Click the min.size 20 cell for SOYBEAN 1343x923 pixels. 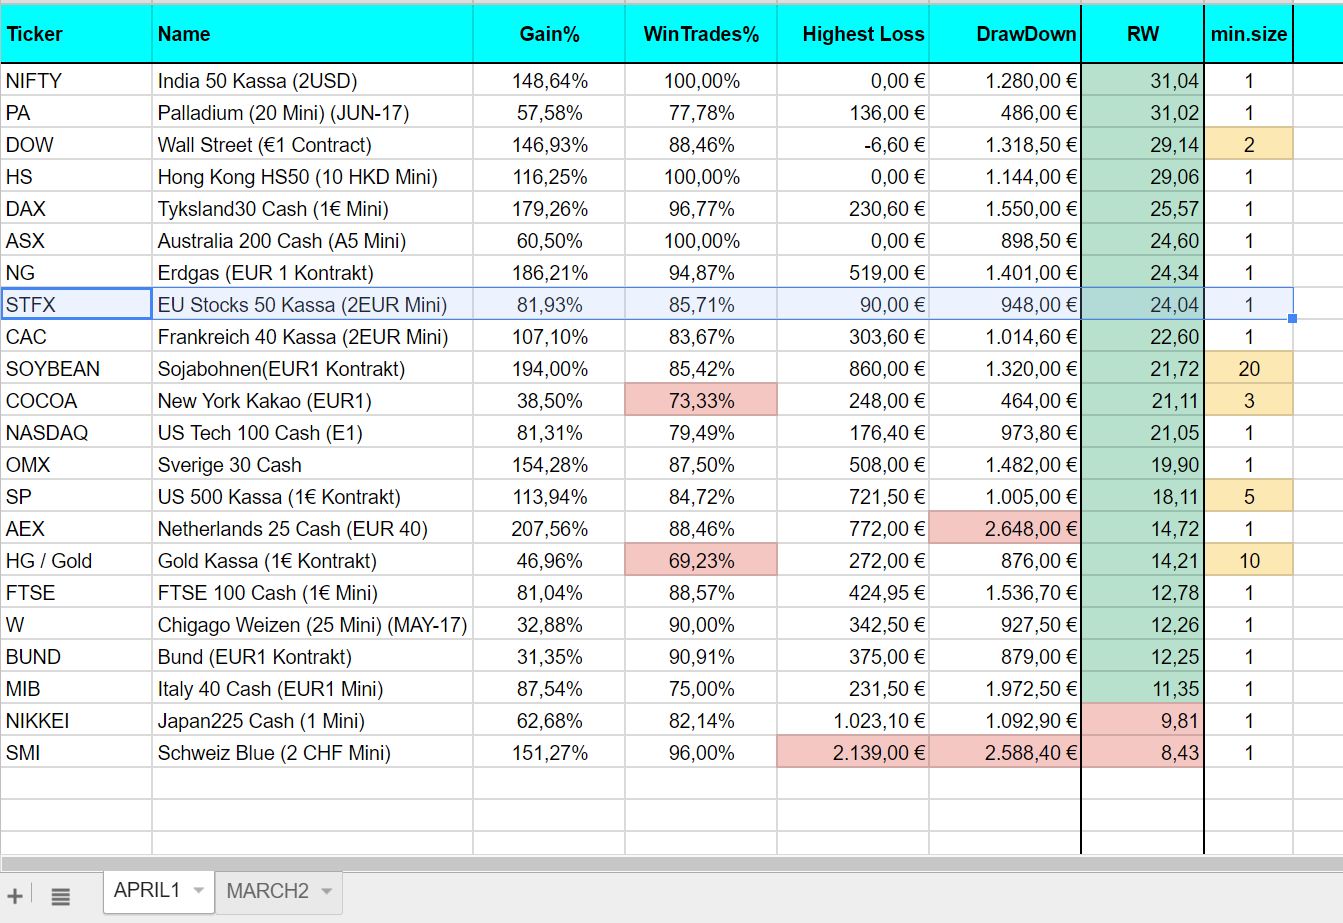point(1249,369)
